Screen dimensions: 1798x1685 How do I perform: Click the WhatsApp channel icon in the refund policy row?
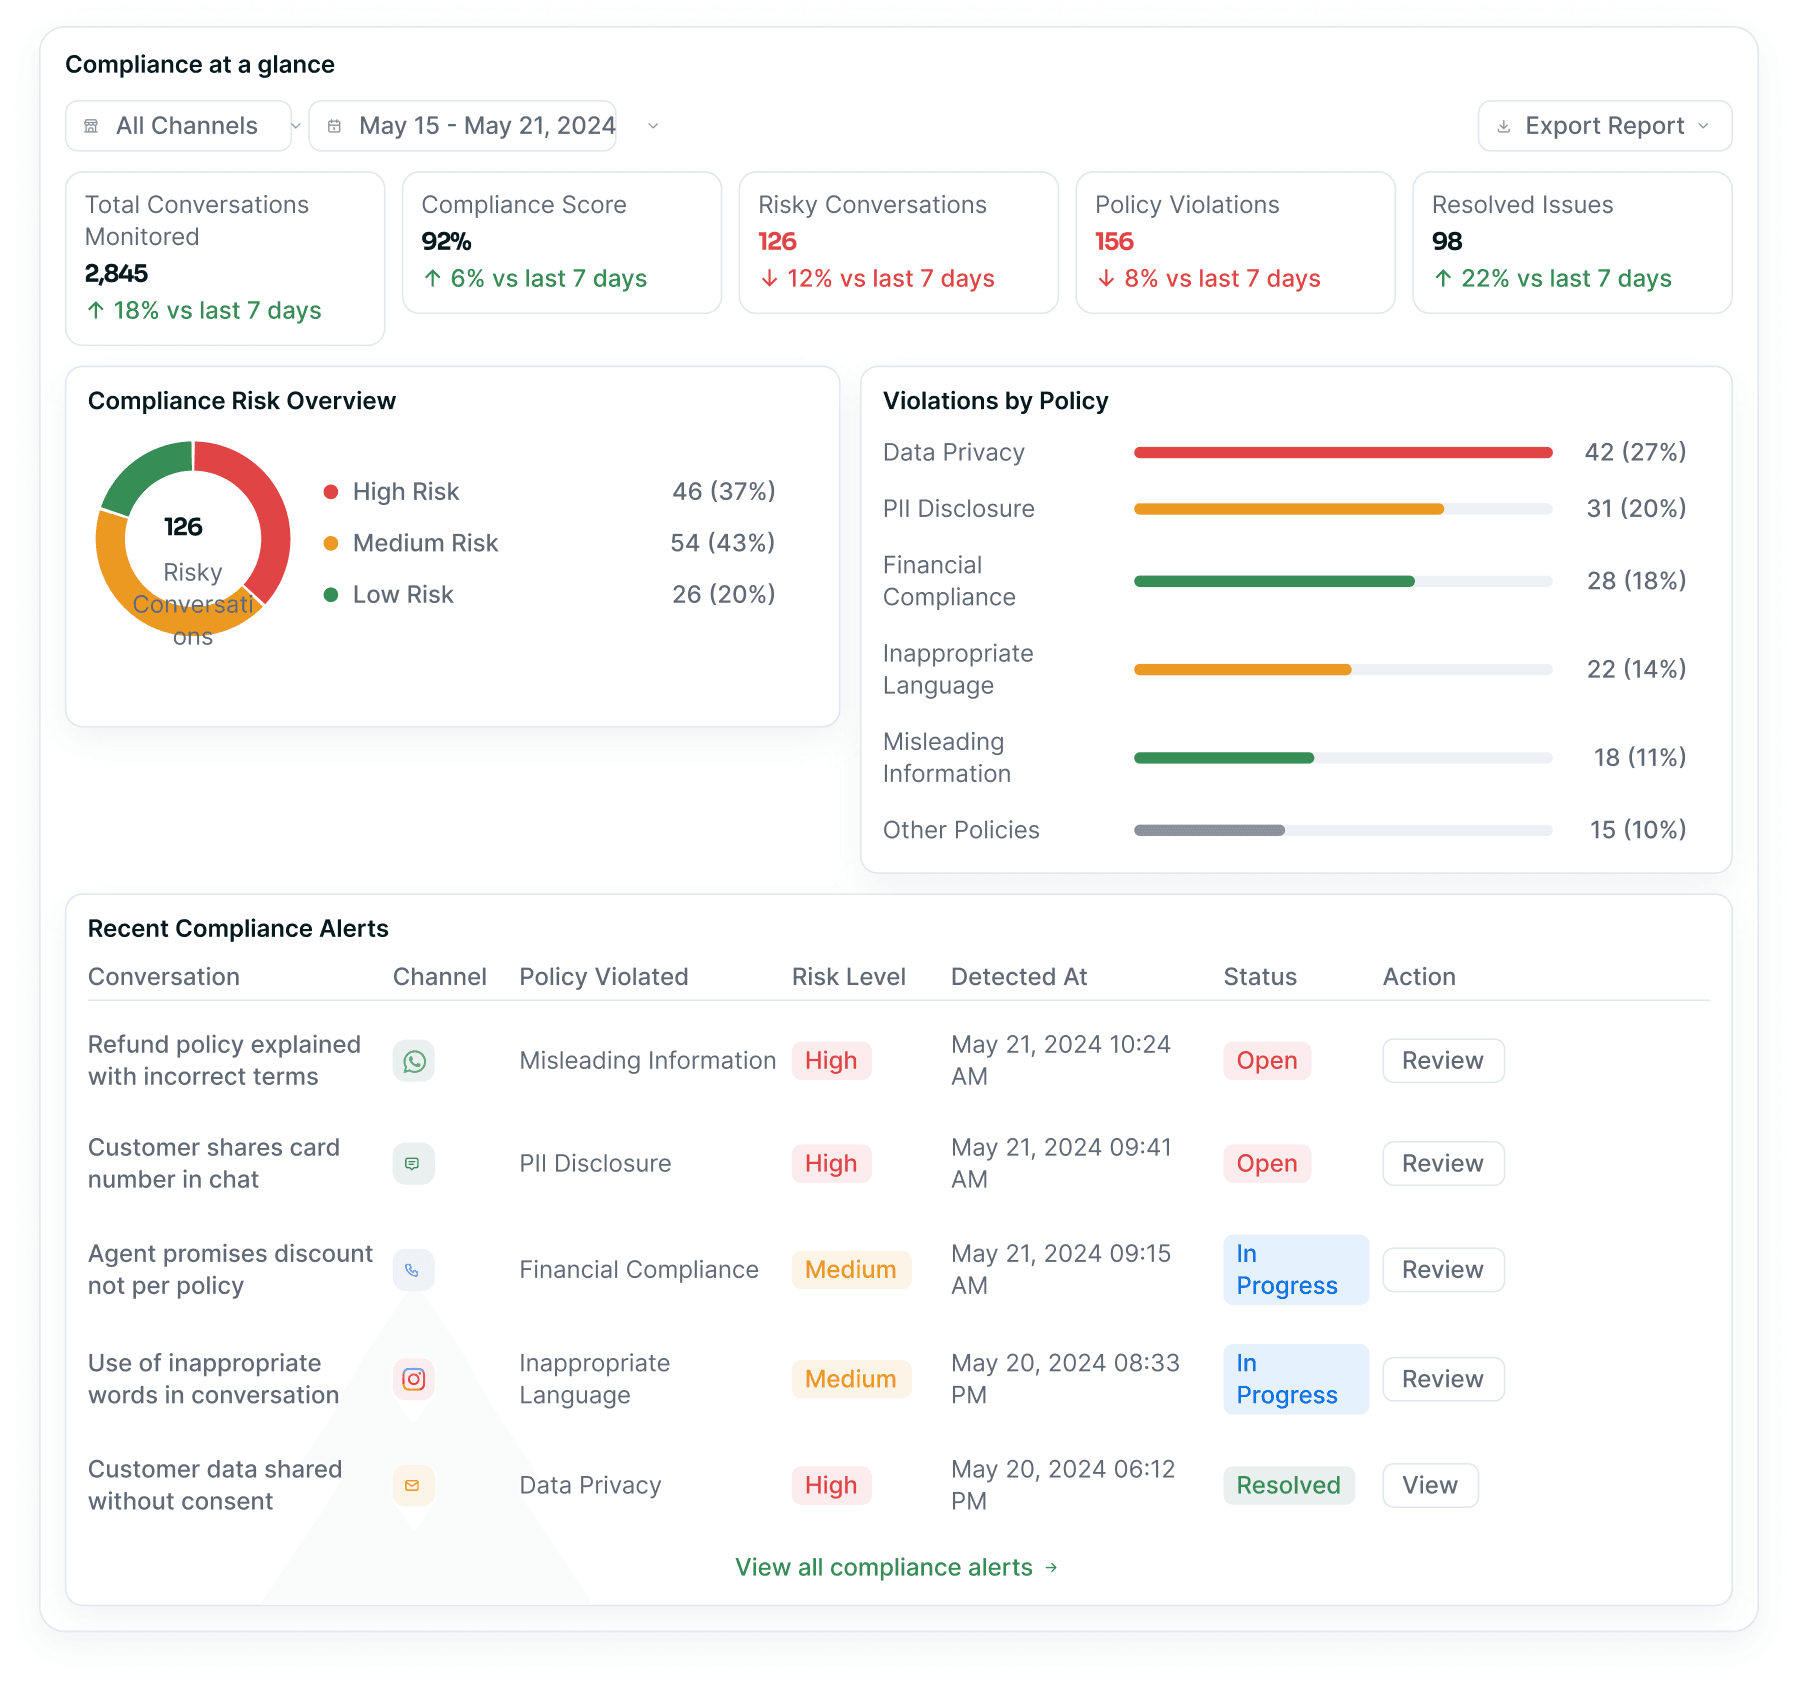pos(414,1061)
